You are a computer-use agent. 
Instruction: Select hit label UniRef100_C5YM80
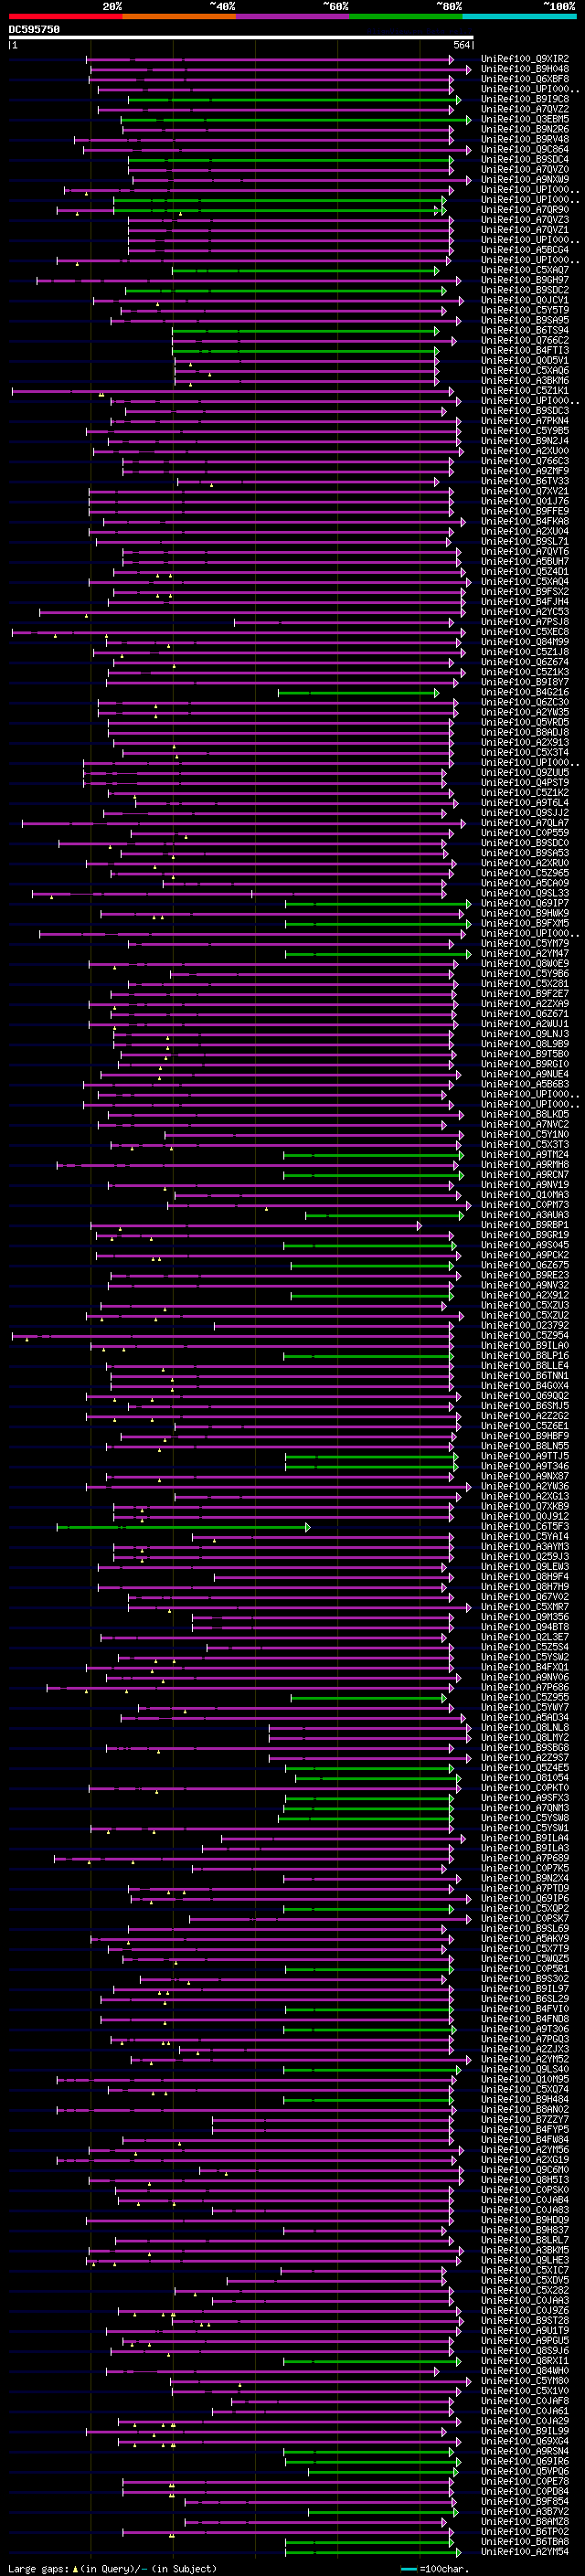(525, 2381)
